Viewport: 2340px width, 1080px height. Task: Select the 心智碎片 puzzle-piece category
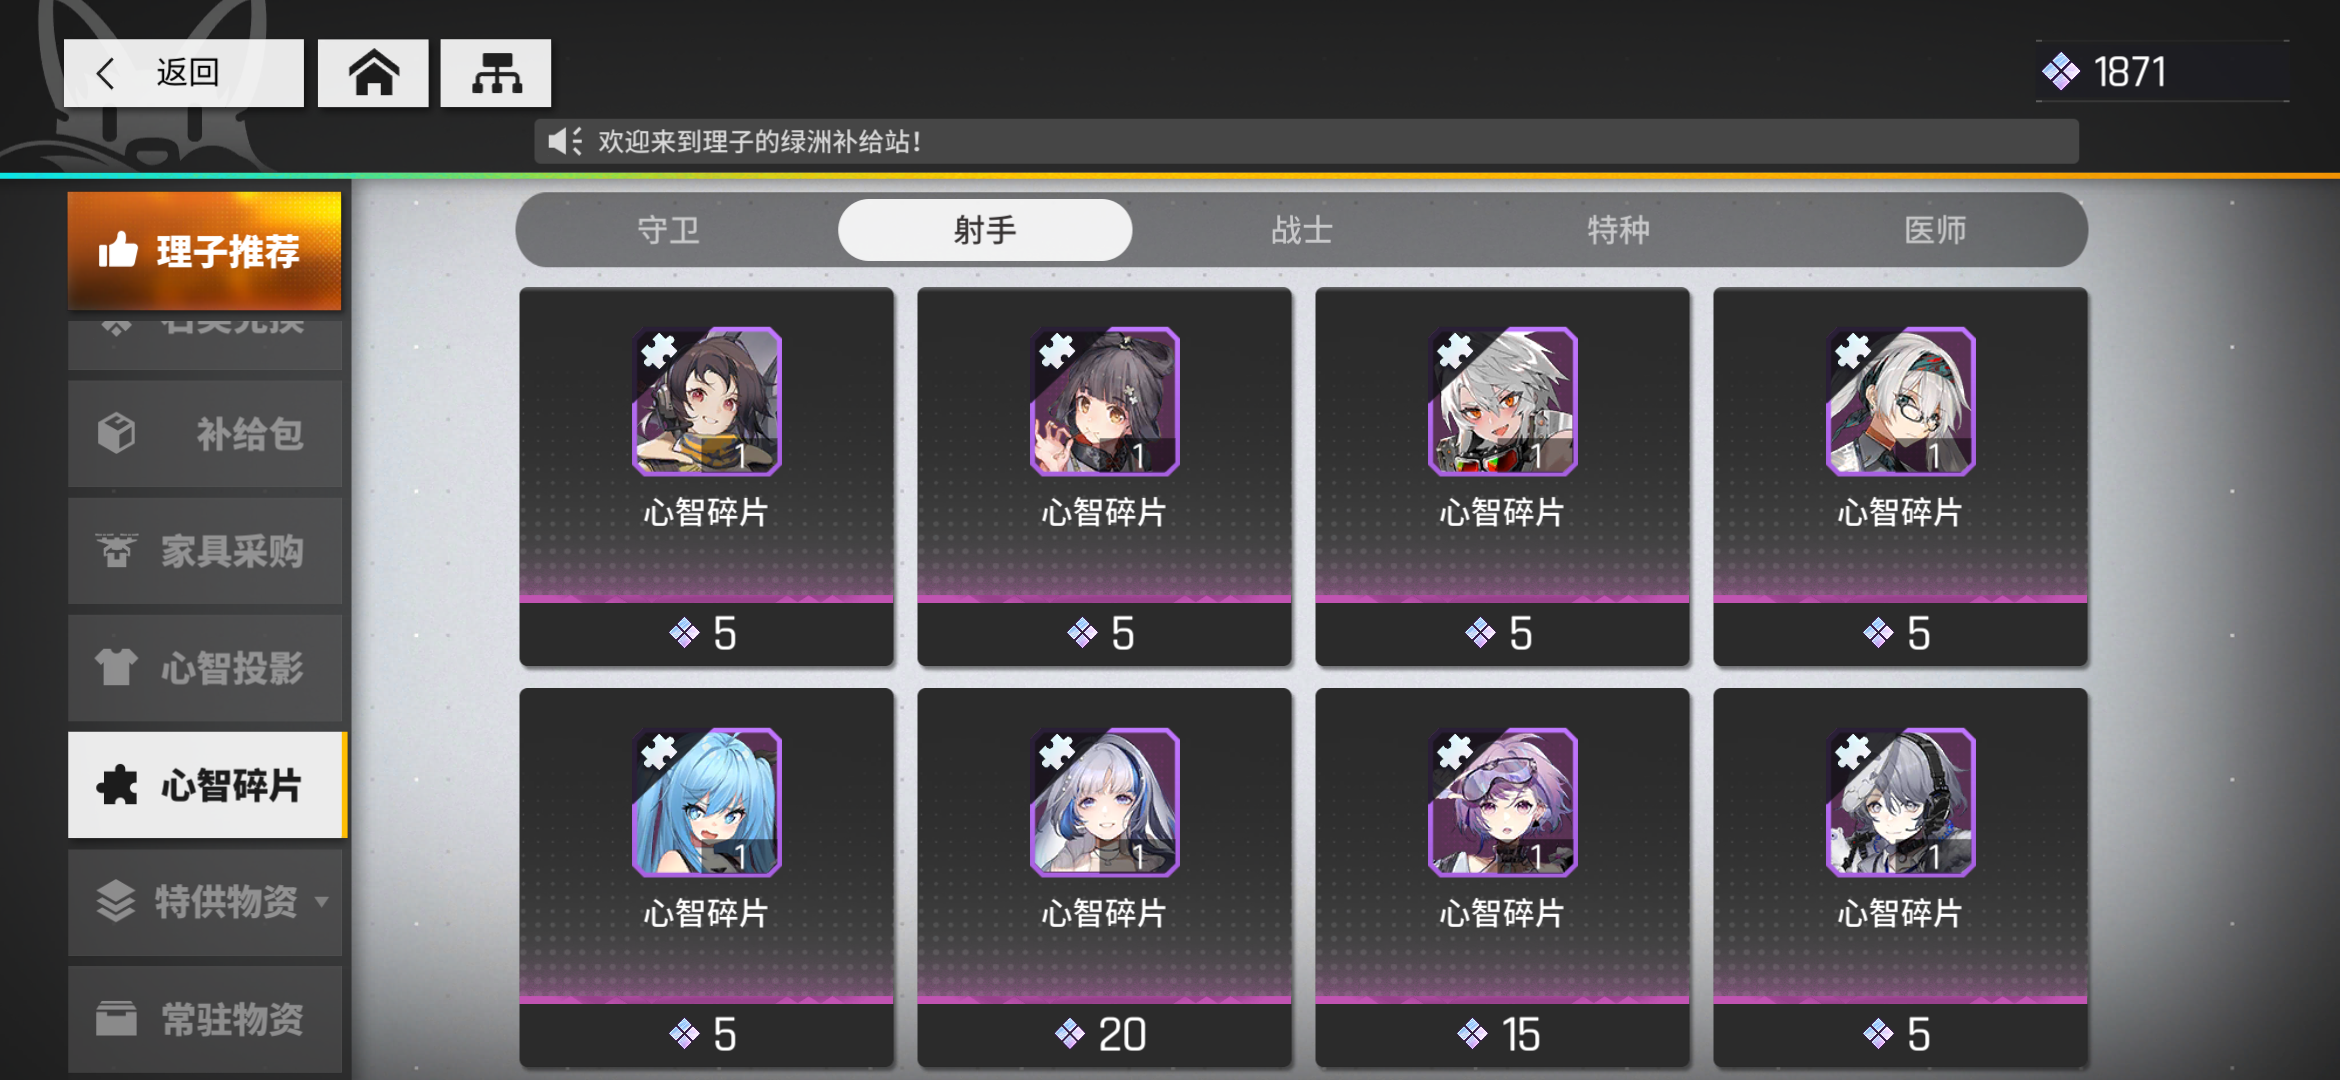(x=207, y=785)
